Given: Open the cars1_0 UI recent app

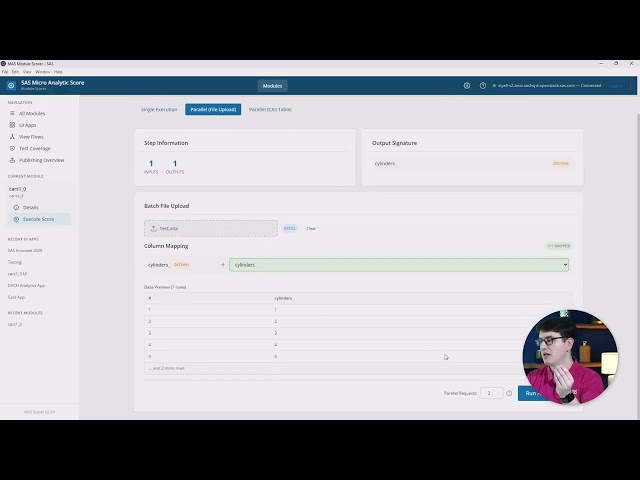Looking at the screenshot, I should pos(18,274).
